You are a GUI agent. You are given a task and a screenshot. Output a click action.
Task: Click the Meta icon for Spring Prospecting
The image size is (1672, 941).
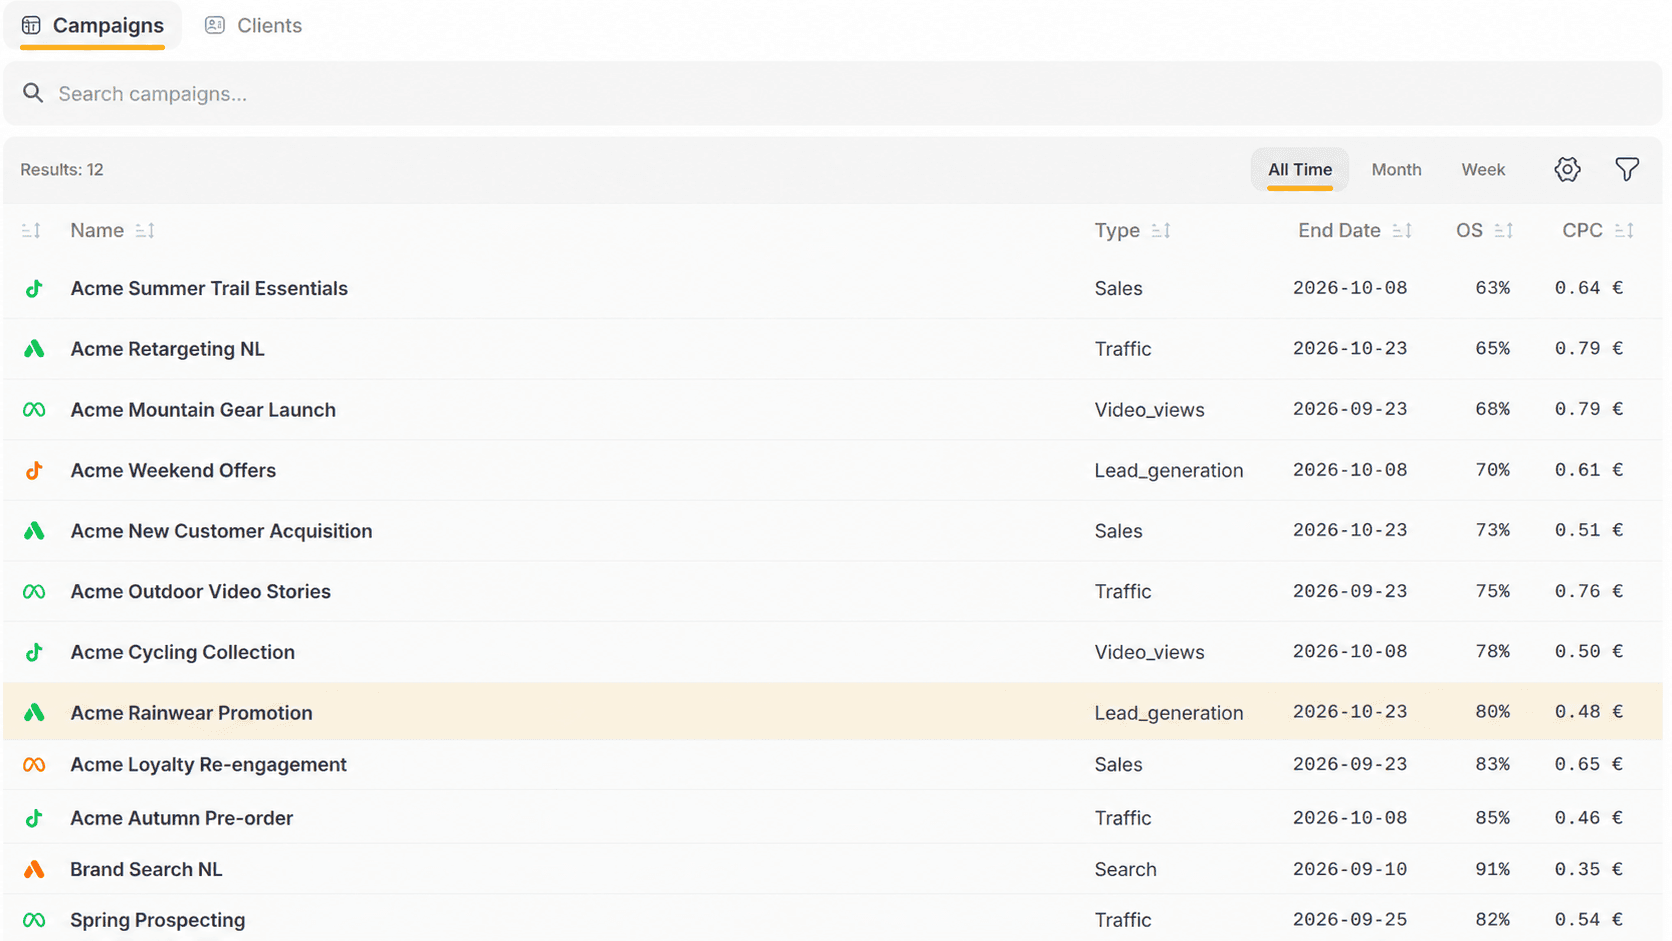coord(34,920)
